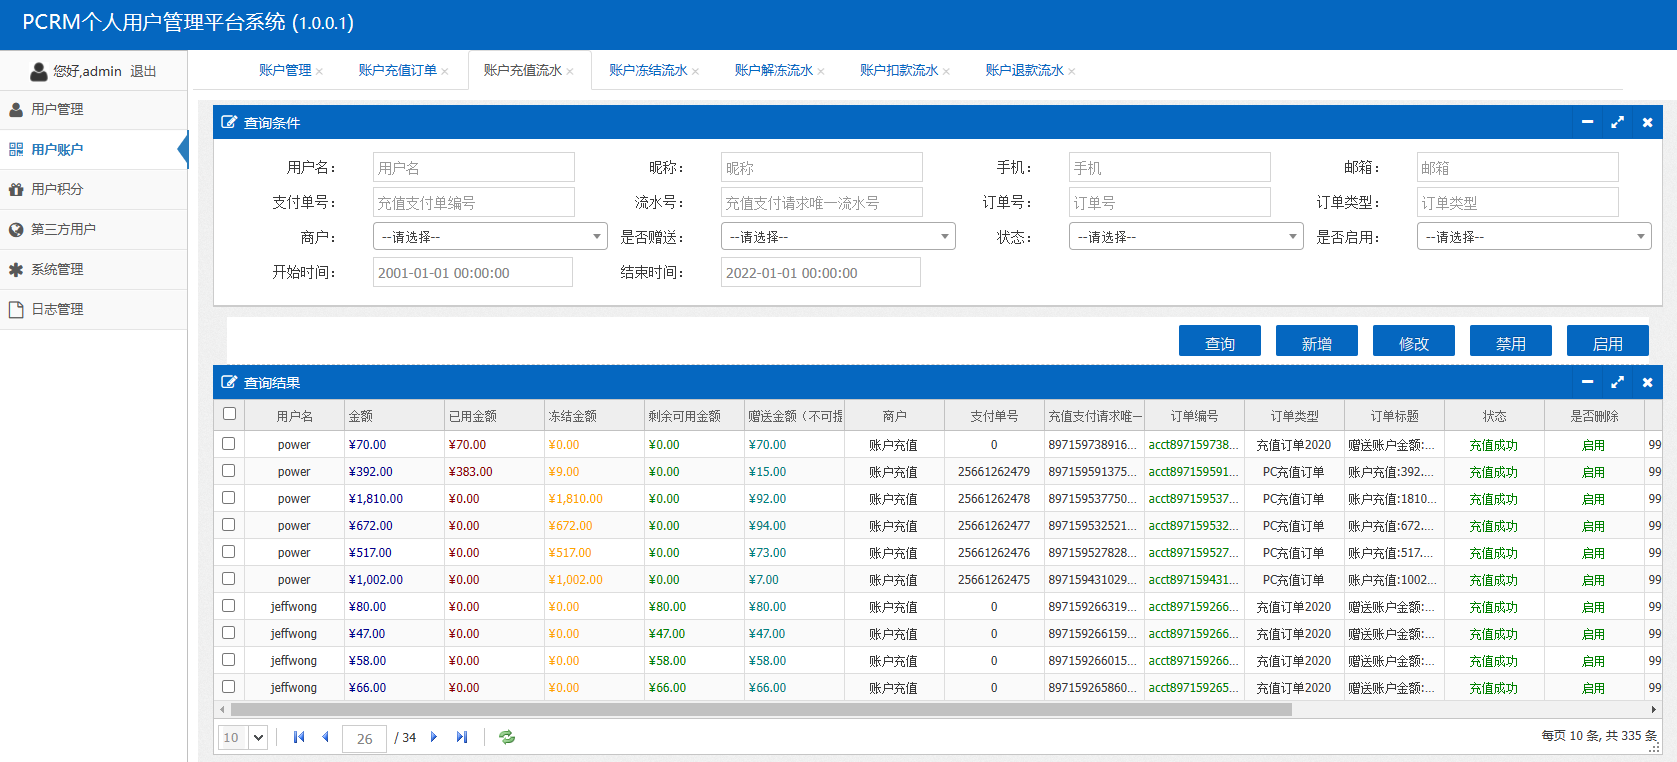
Task: Open 用户积分 in the sidebar
Action: 57,189
